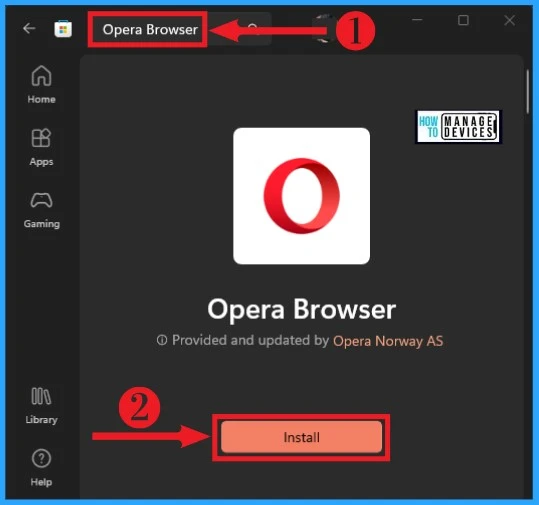This screenshot has height=505, width=539.
Task: Open the Opera Norway AS publisher link
Action: (388, 341)
